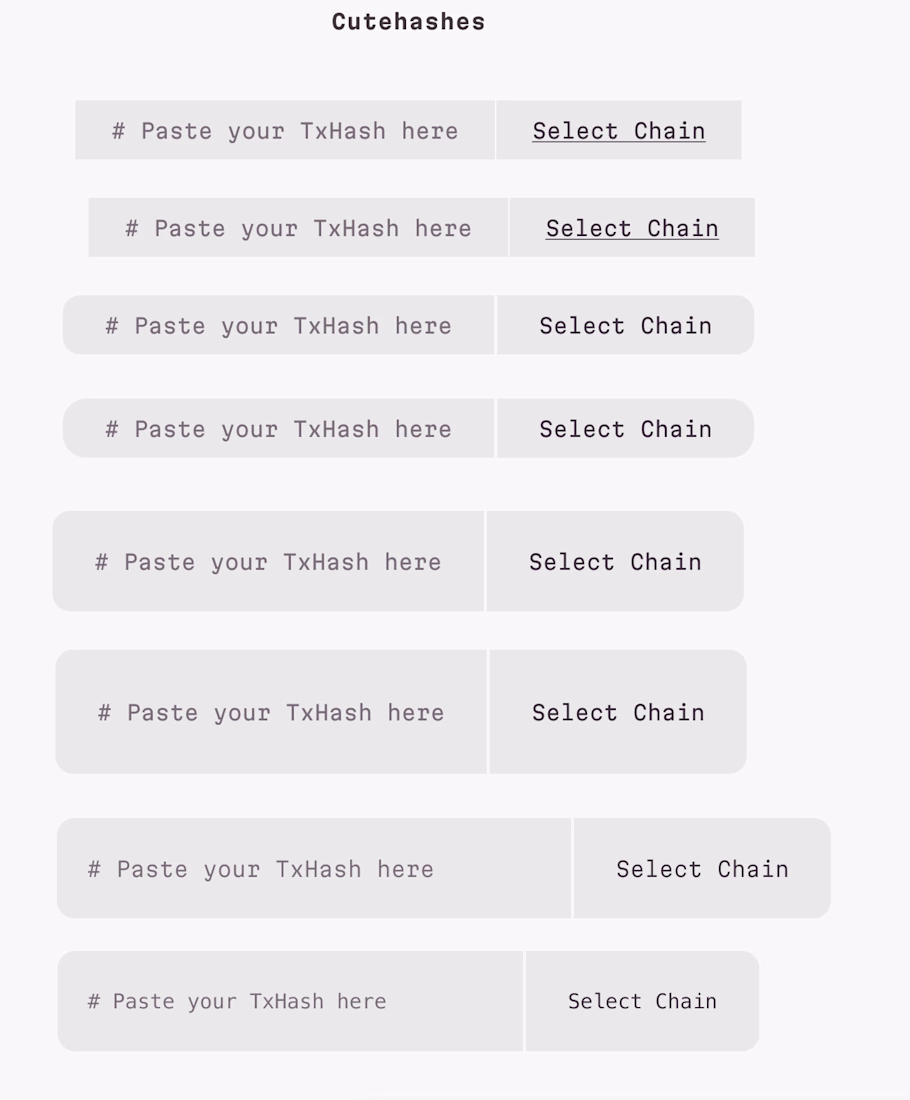This screenshot has height=1100, width=910.
Task: Focus the second row's Paste your TxHash field
Action: coord(298,228)
